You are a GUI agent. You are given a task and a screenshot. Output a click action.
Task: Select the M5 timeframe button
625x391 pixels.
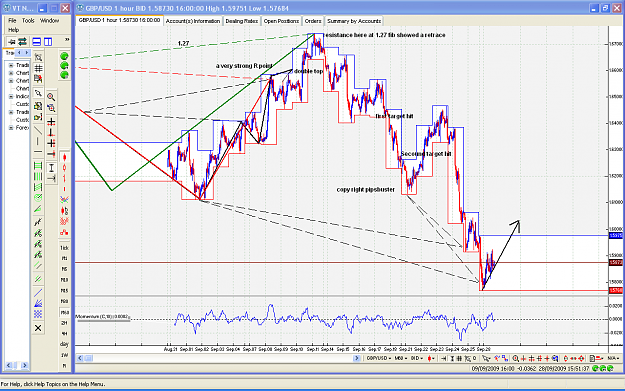tap(64, 269)
